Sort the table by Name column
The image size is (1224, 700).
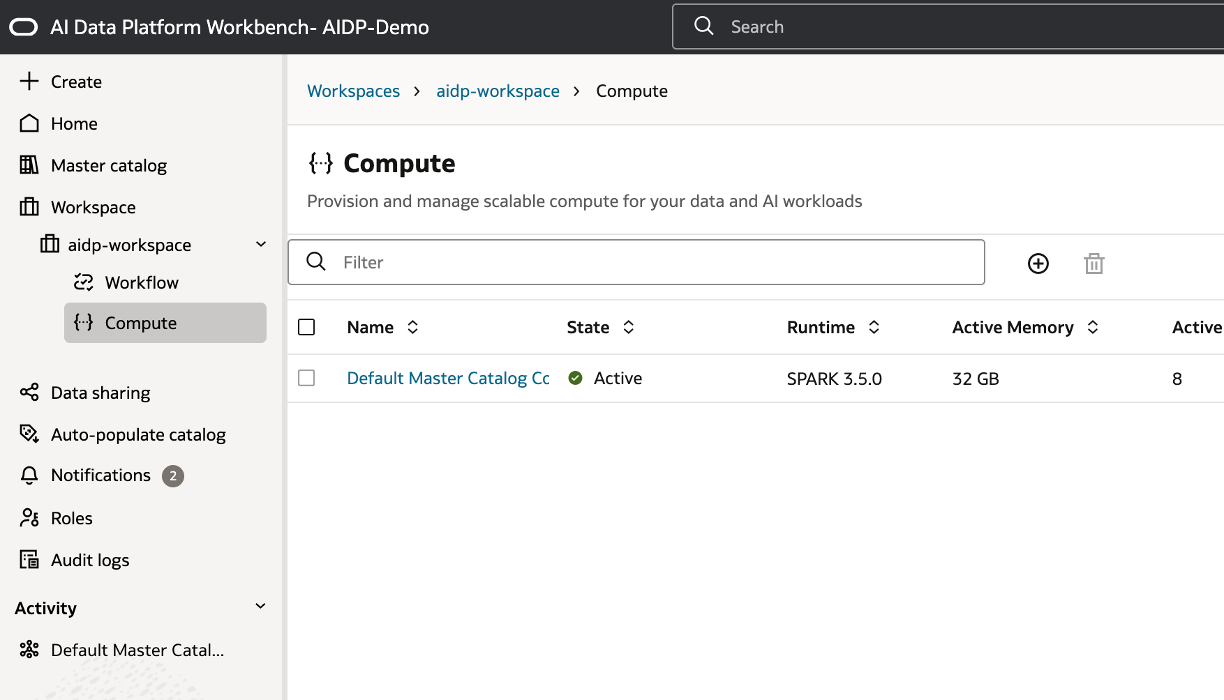412,327
